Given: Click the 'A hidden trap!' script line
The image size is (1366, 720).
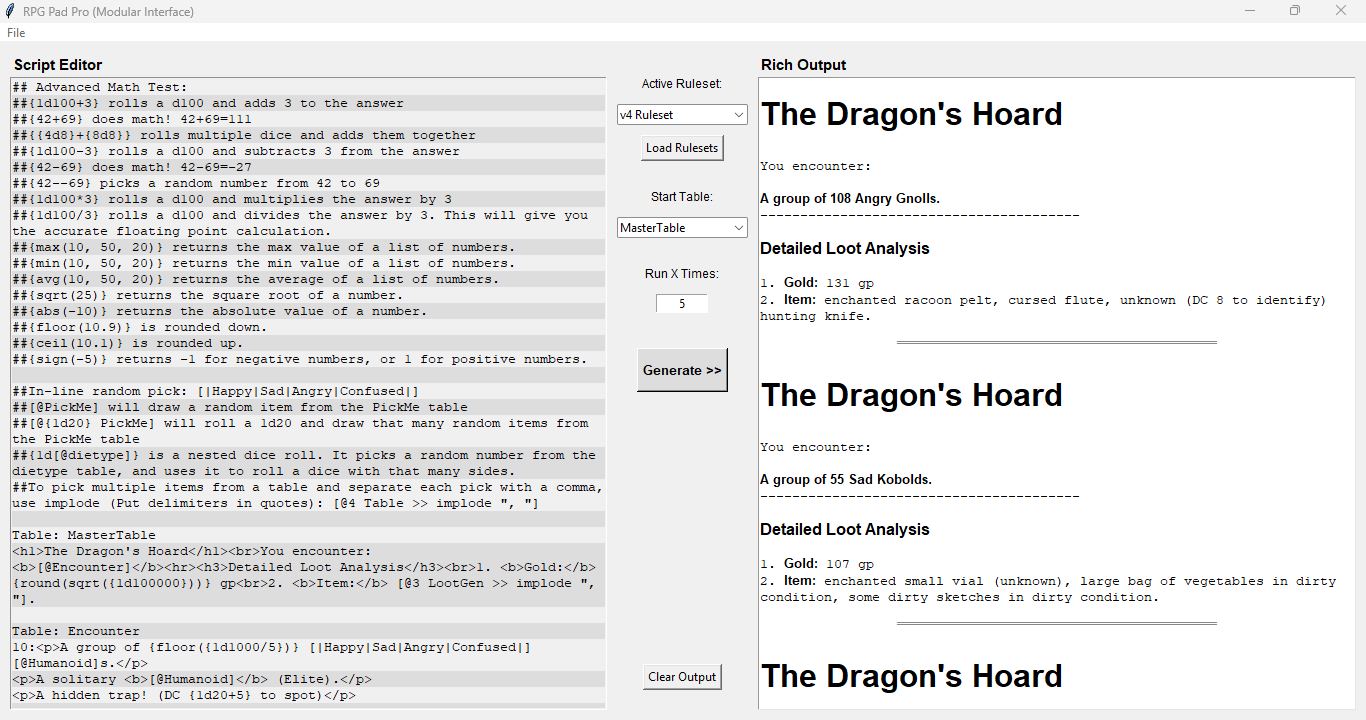Looking at the screenshot, I should 184,695.
